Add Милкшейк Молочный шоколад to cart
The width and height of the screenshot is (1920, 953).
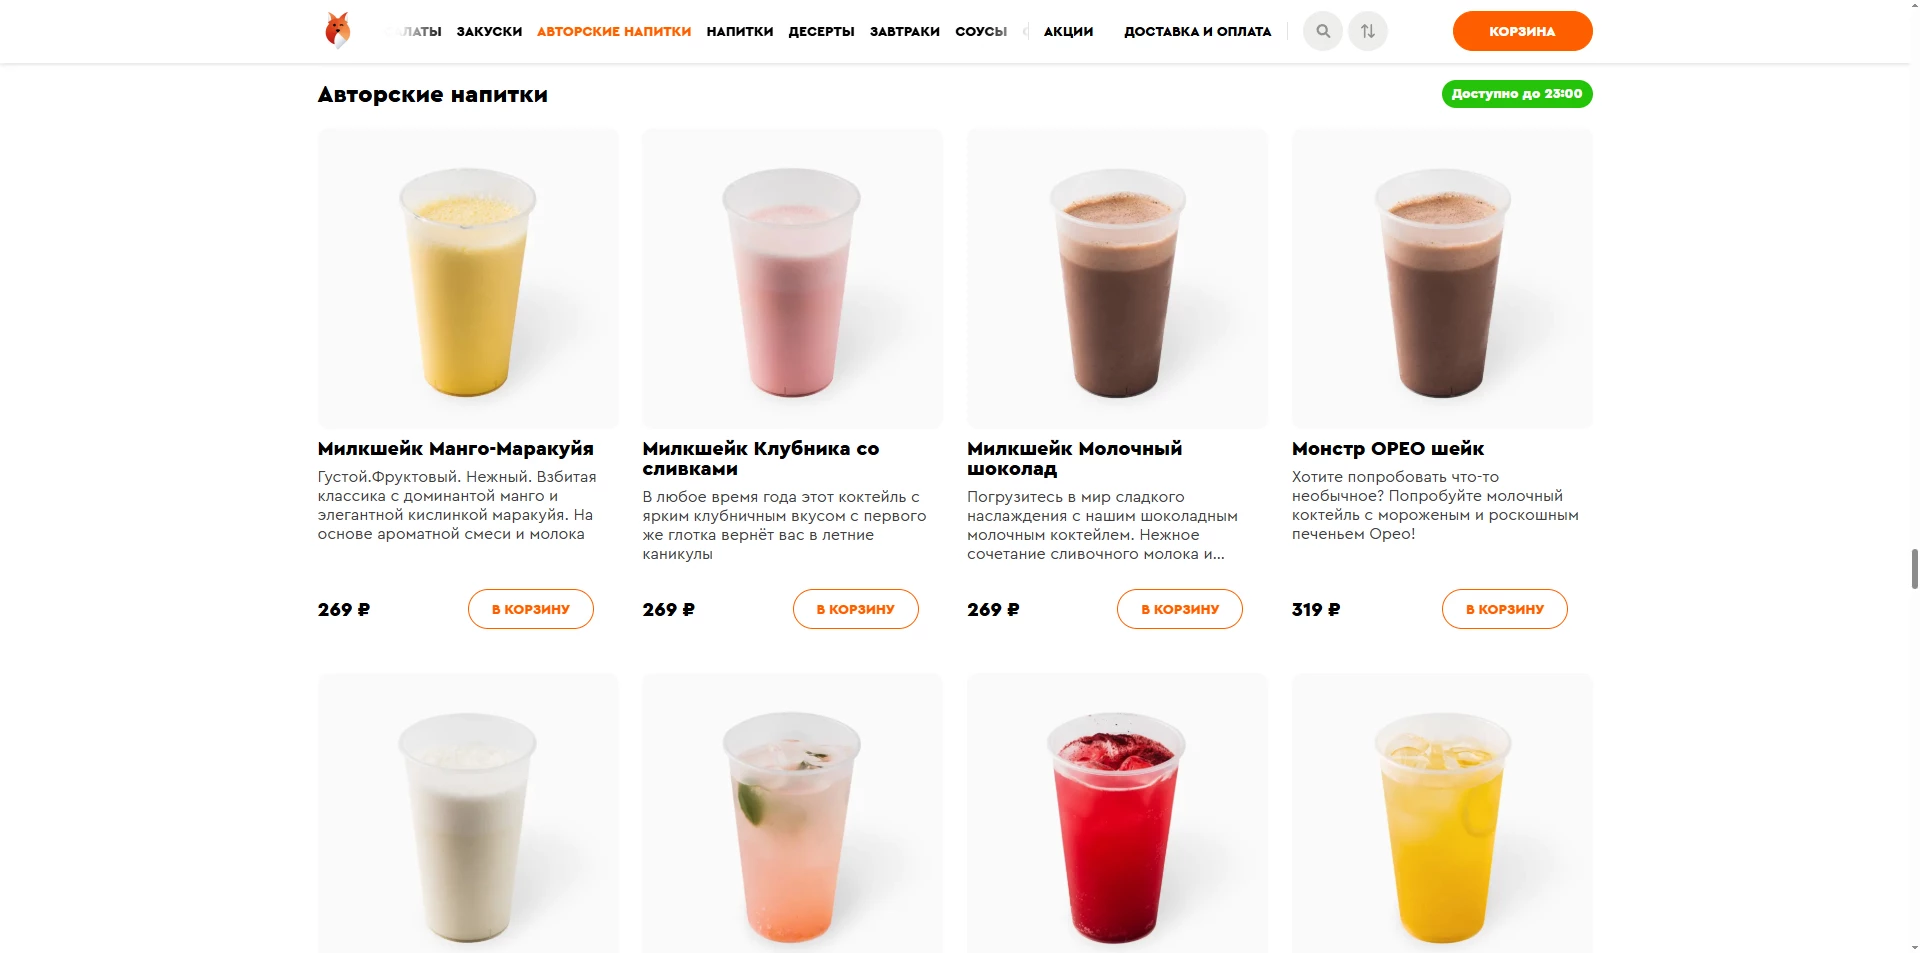[1180, 609]
